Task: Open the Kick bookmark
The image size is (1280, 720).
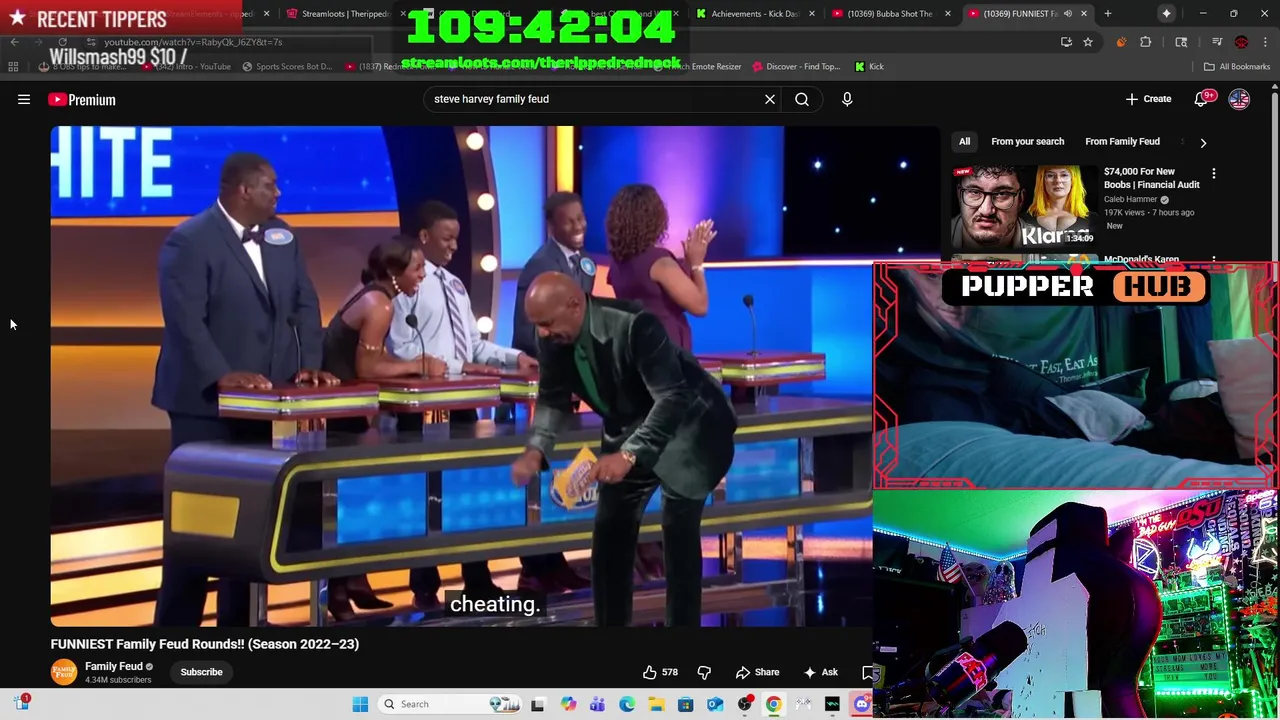Action: coord(869,67)
